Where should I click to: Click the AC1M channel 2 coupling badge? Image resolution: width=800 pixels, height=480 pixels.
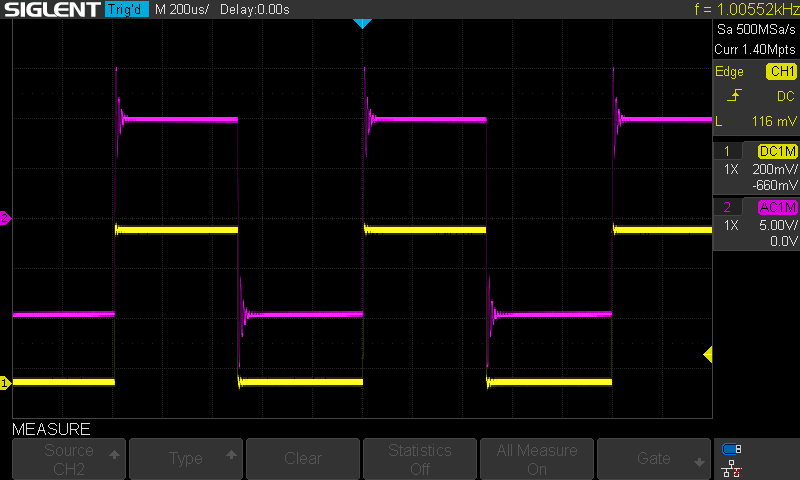click(778, 208)
